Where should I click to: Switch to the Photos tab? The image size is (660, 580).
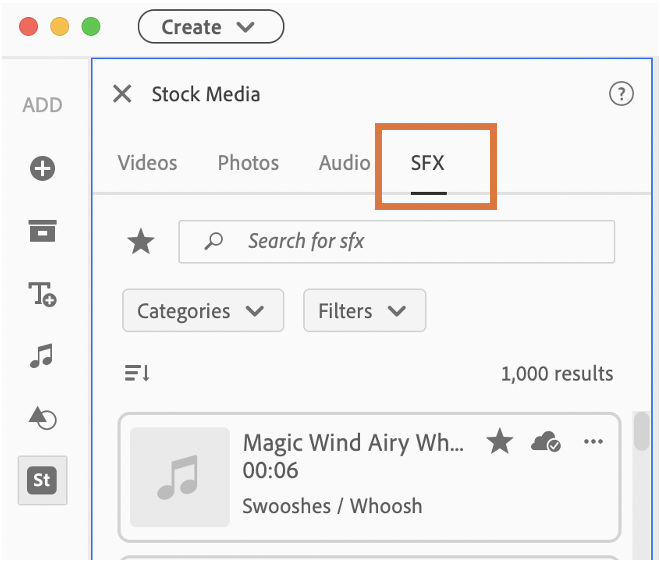[x=248, y=163]
